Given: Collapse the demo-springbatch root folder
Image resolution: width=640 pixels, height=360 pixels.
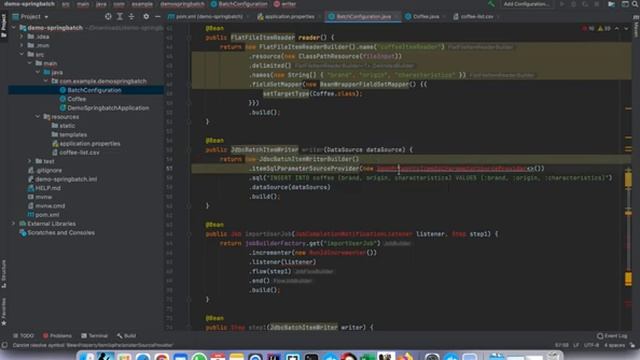Looking at the screenshot, I should click(14, 28).
